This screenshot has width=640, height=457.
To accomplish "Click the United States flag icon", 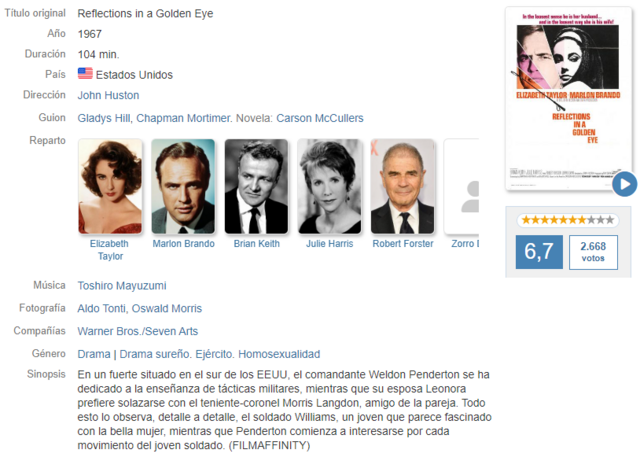I will point(85,73).
